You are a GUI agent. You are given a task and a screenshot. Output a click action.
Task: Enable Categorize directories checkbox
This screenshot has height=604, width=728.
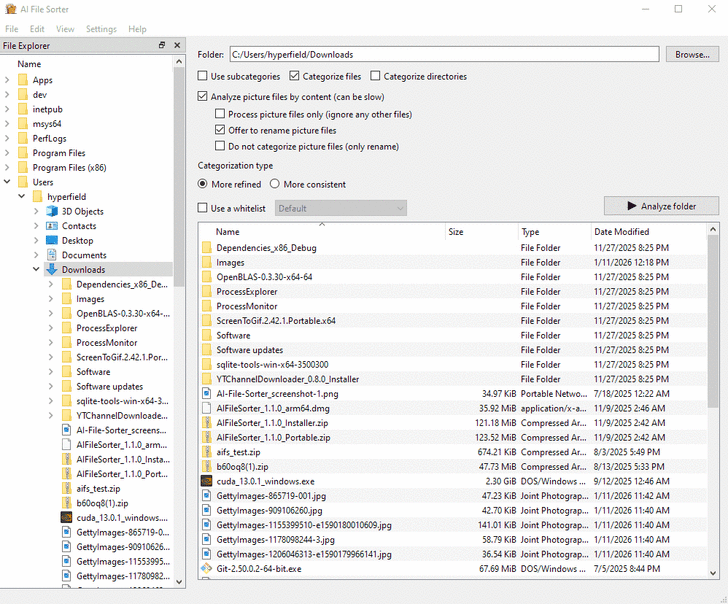coord(375,76)
